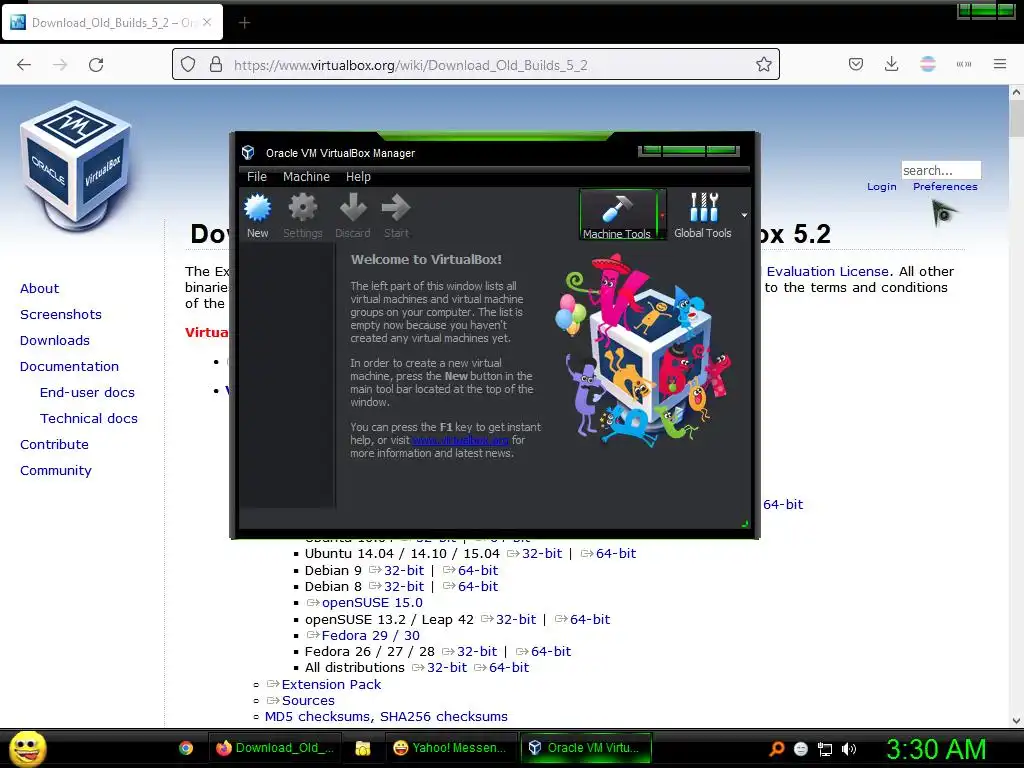The height and width of the screenshot is (768, 1024).
Task: Click the www.virtualbox.org link in welcome text
Action: (x=460, y=440)
